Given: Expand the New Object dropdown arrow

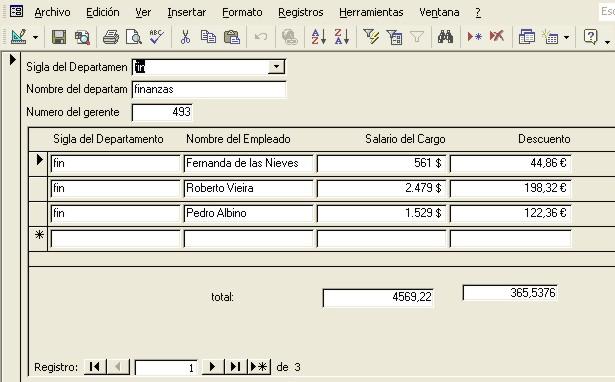Looking at the screenshot, I should pyautogui.click(x=566, y=38).
